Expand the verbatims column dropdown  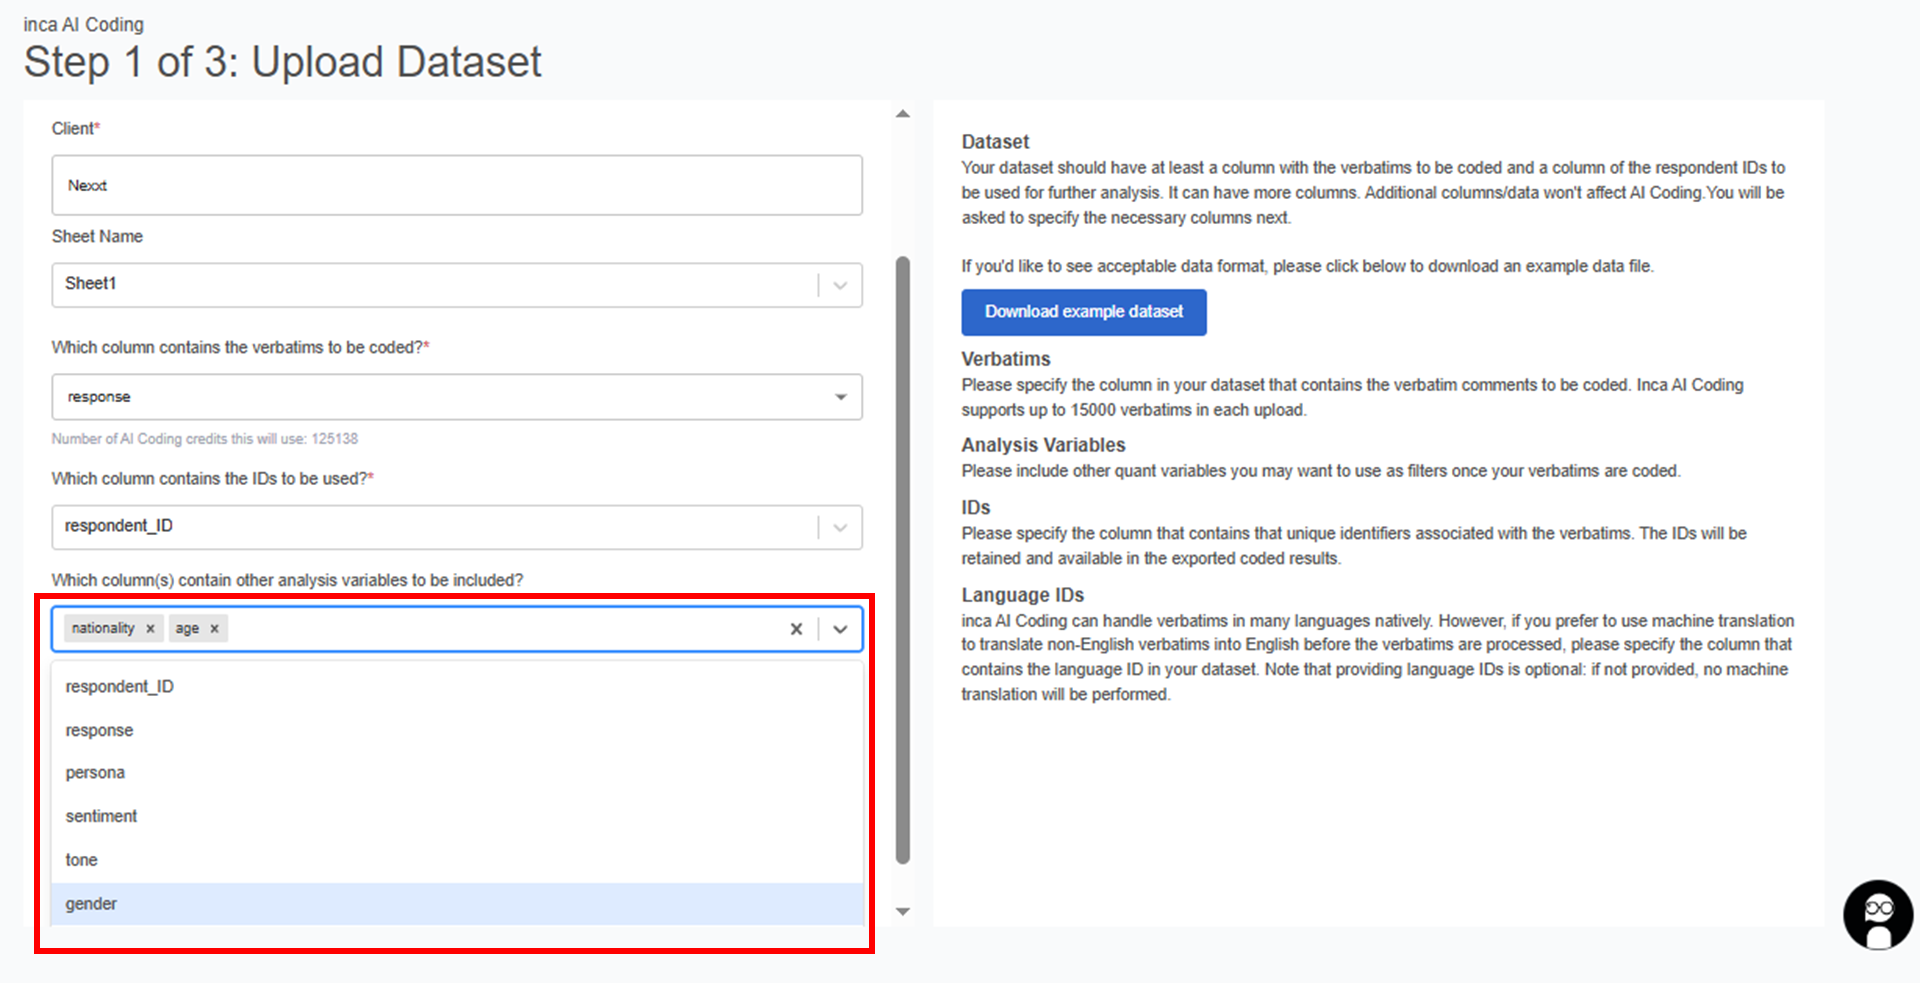840,397
